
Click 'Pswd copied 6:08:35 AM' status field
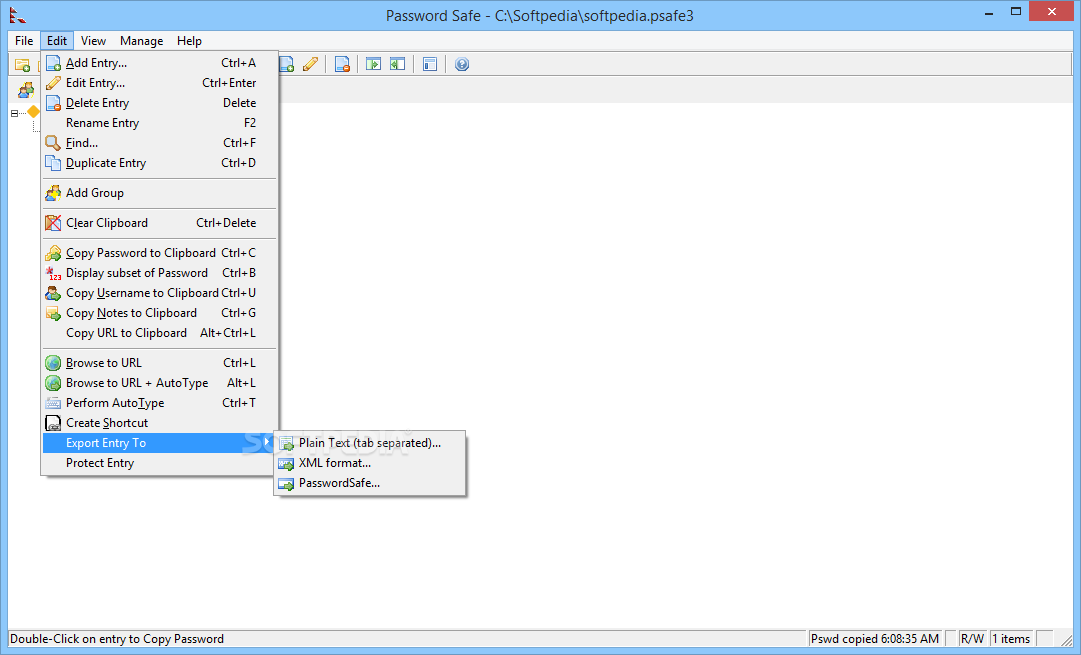[x=874, y=638]
